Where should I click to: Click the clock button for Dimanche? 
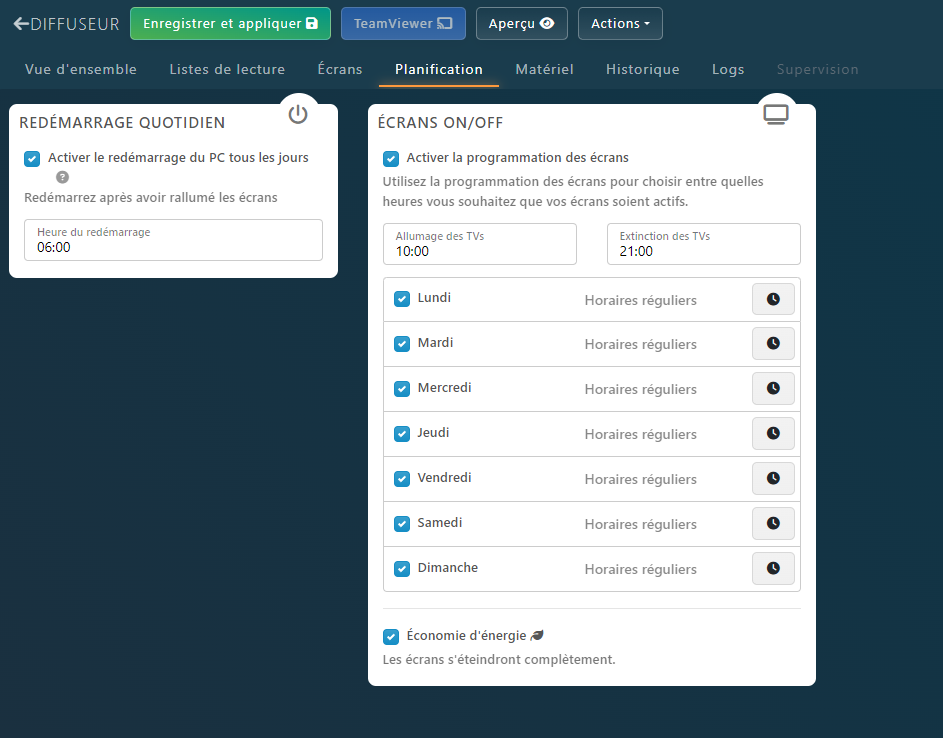click(x=773, y=569)
